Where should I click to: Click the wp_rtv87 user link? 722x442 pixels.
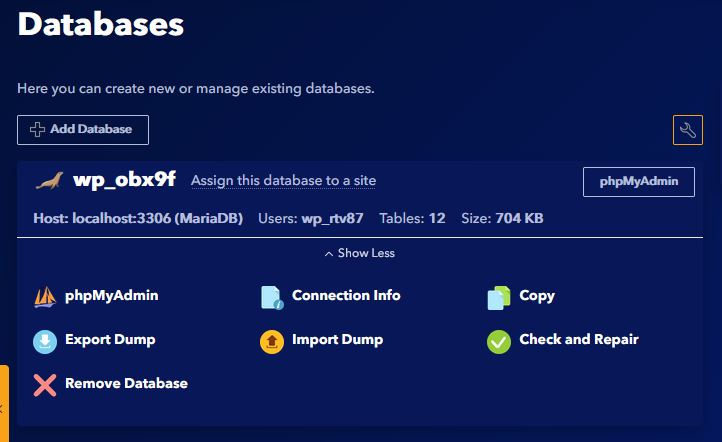click(x=332, y=218)
